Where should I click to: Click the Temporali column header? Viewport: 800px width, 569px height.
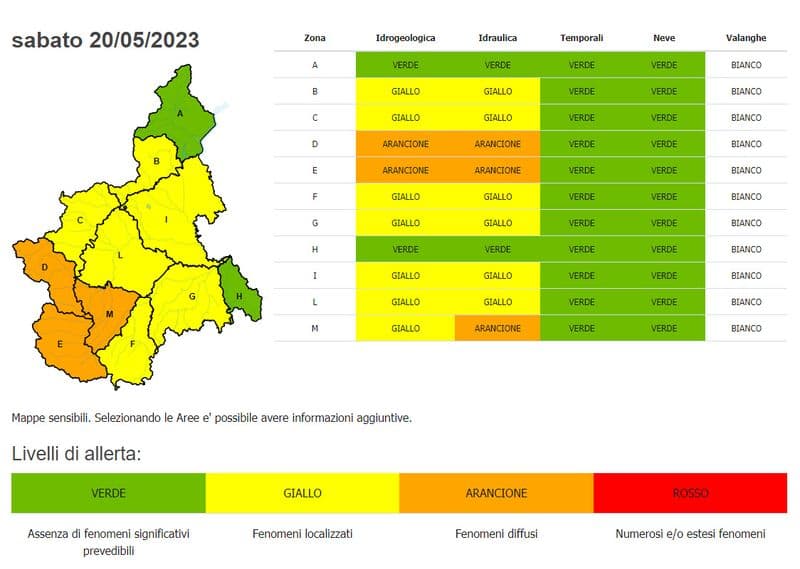pos(581,38)
